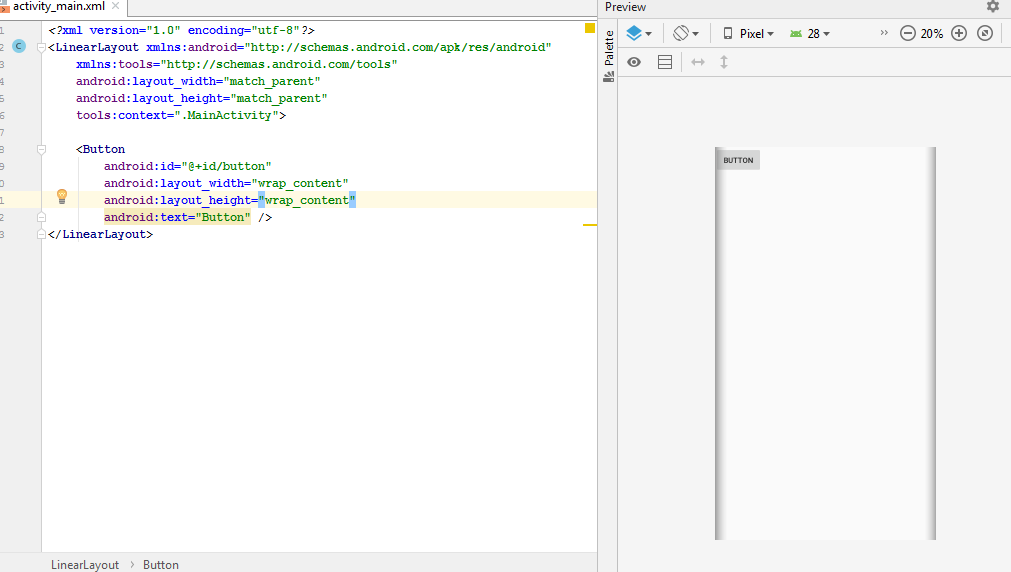
Task: Toggle the blueprint layout rows icon
Action: click(665, 62)
